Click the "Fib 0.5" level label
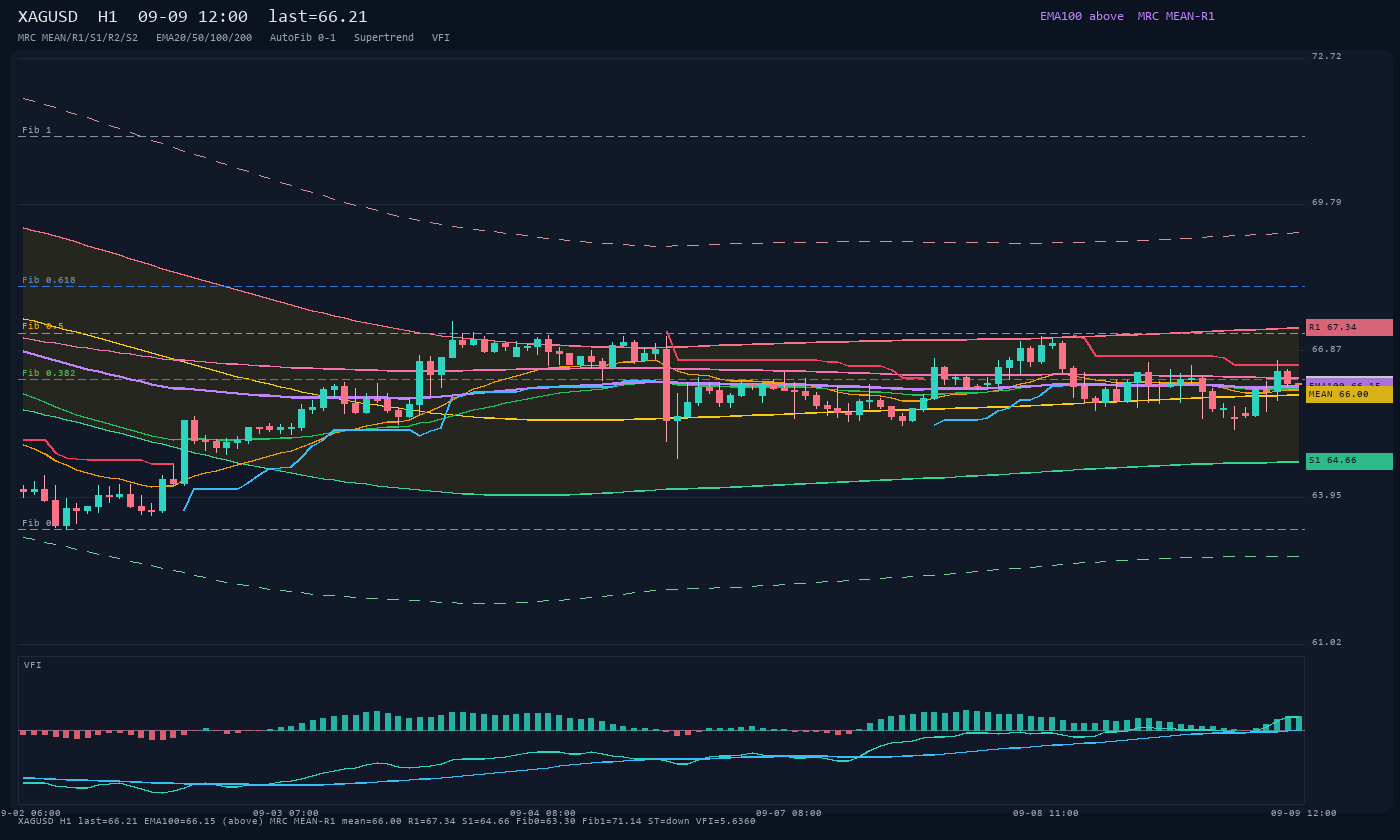The height and width of the screenshot is (840, 1400). (x=43, y=326)
